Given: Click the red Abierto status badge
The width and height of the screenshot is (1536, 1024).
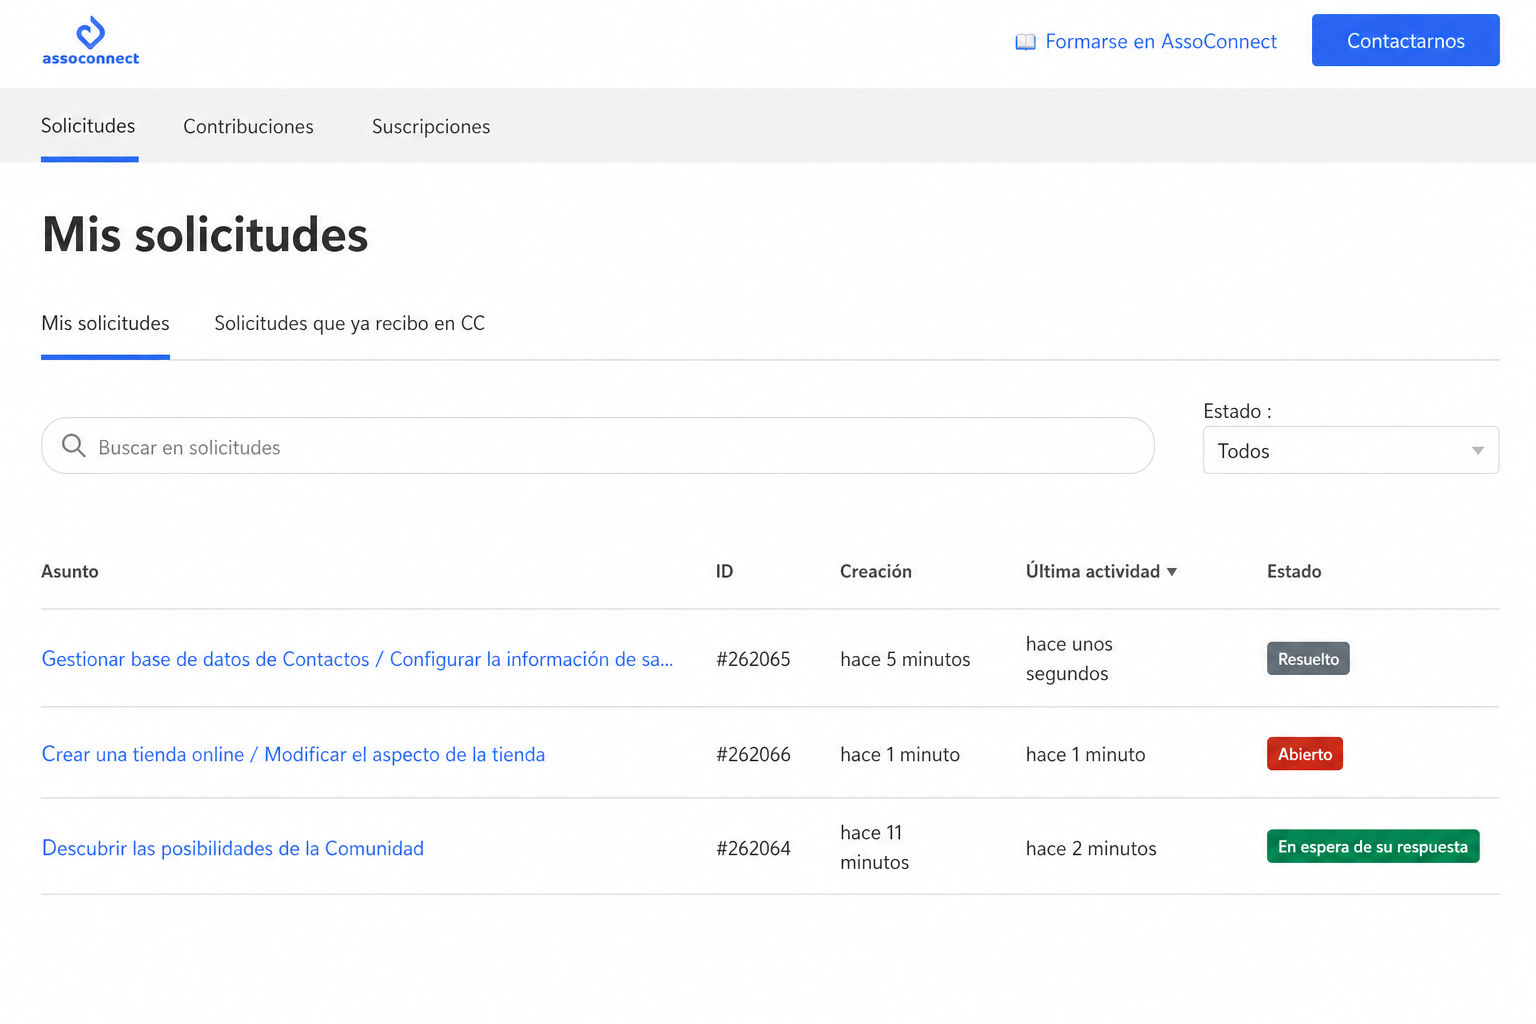Looking at the screenshot, I should click(1304, 754).
